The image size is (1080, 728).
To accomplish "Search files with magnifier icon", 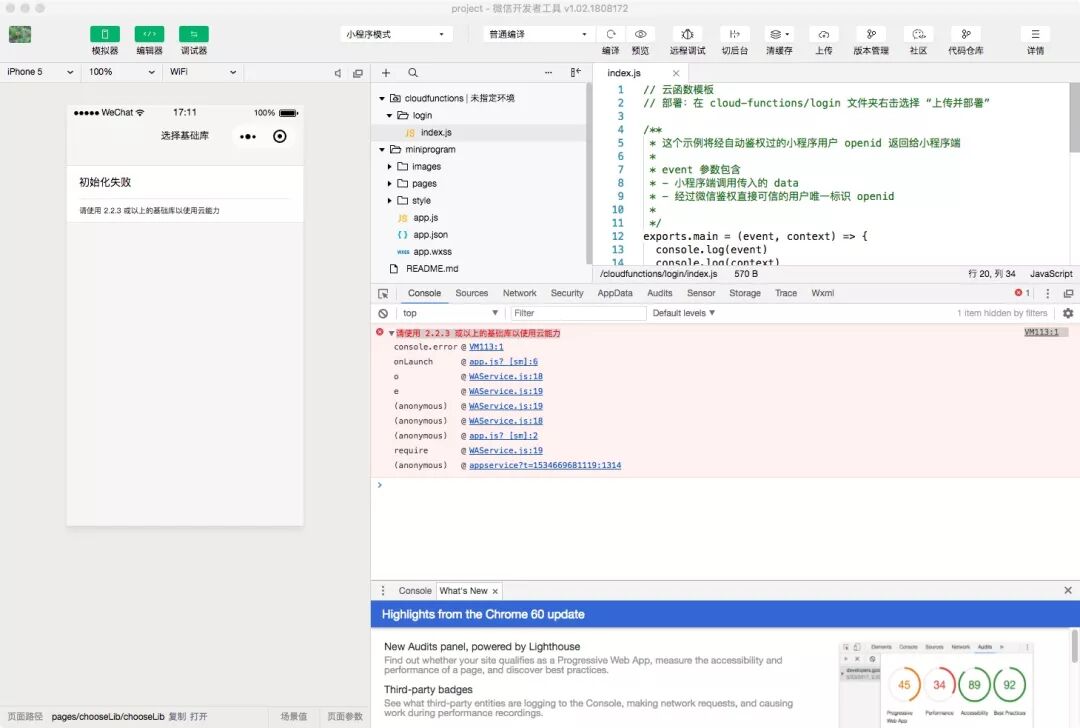I will (x=413, y=73).
